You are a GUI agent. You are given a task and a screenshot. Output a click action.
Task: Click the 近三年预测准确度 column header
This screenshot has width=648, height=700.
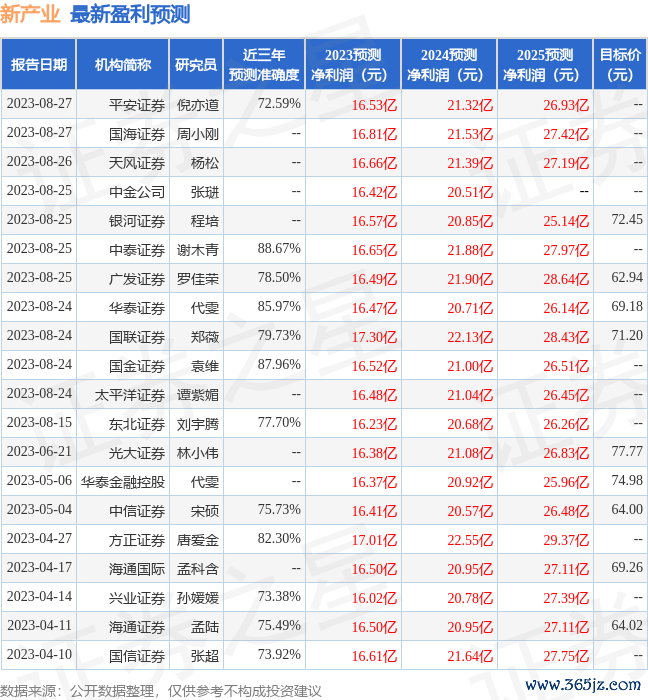coord(264,64)
